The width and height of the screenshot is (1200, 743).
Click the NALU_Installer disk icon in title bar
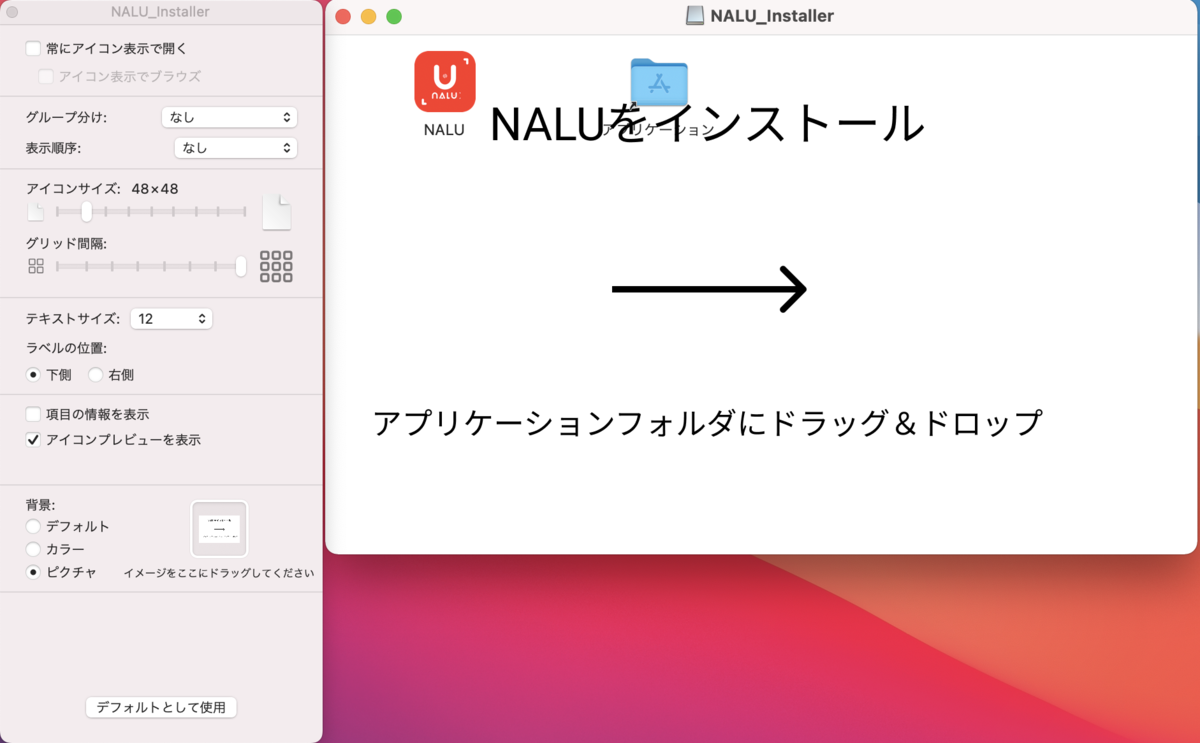[695, 16]
